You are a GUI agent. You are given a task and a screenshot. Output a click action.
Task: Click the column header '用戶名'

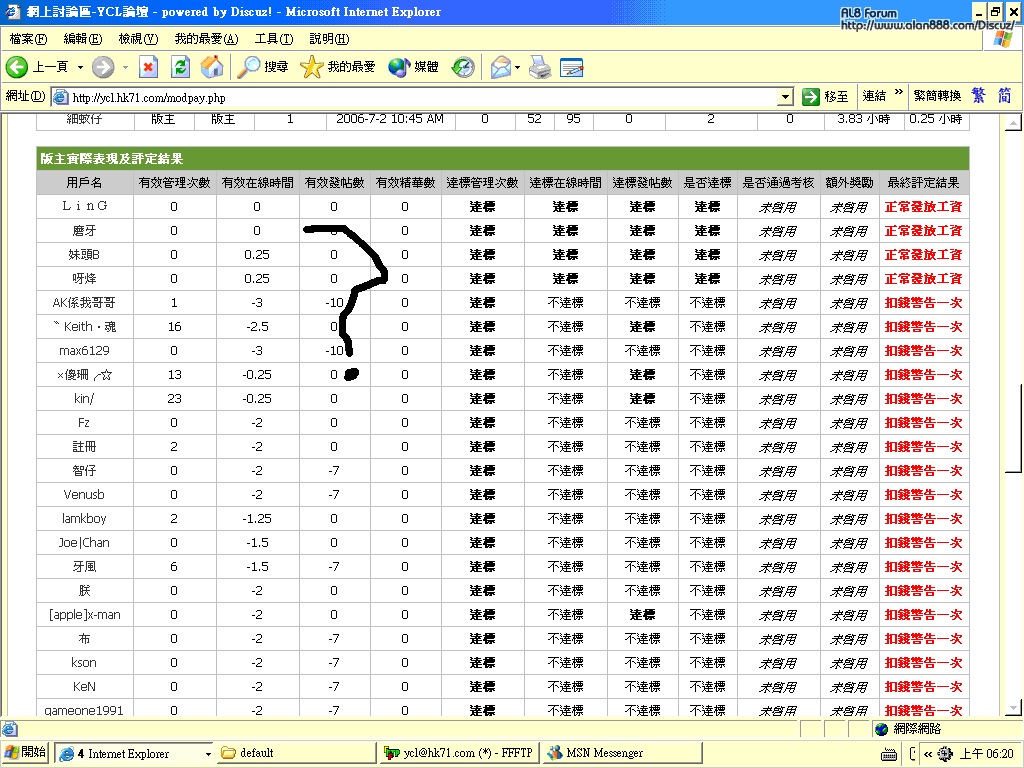84,183
